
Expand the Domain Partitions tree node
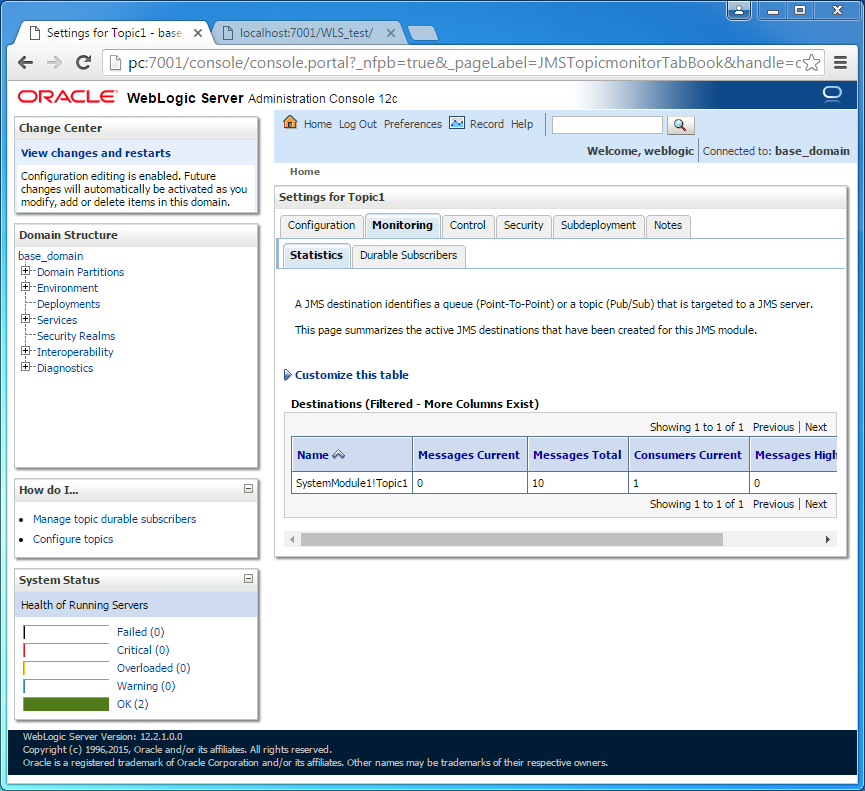pyautogui.click(x=25, y=271)
